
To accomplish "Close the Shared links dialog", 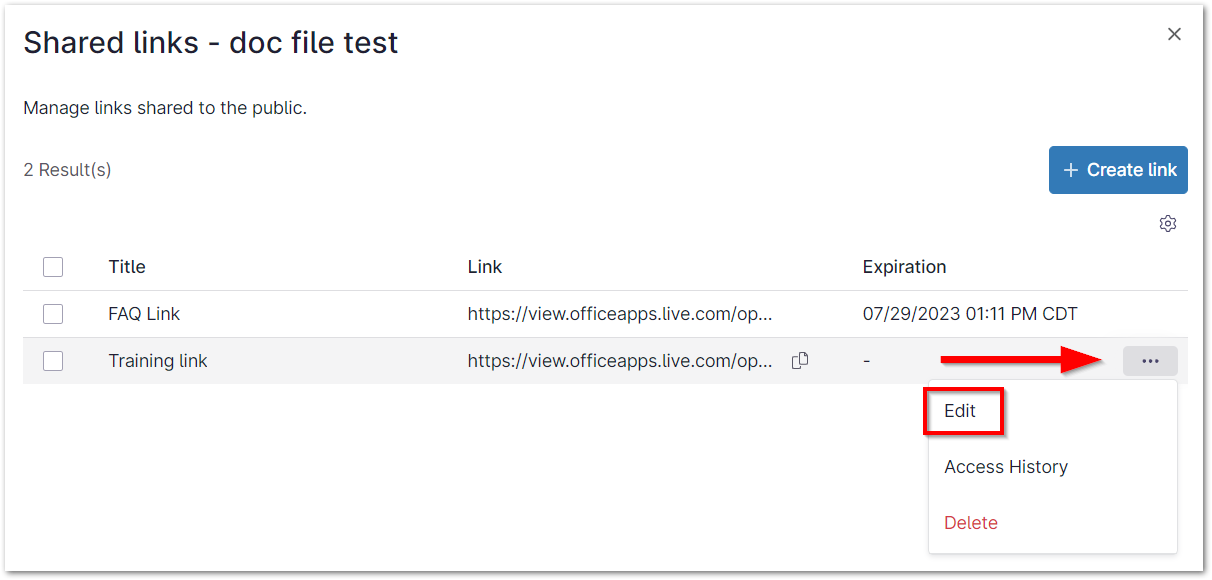I will (x=1174, y=35).
